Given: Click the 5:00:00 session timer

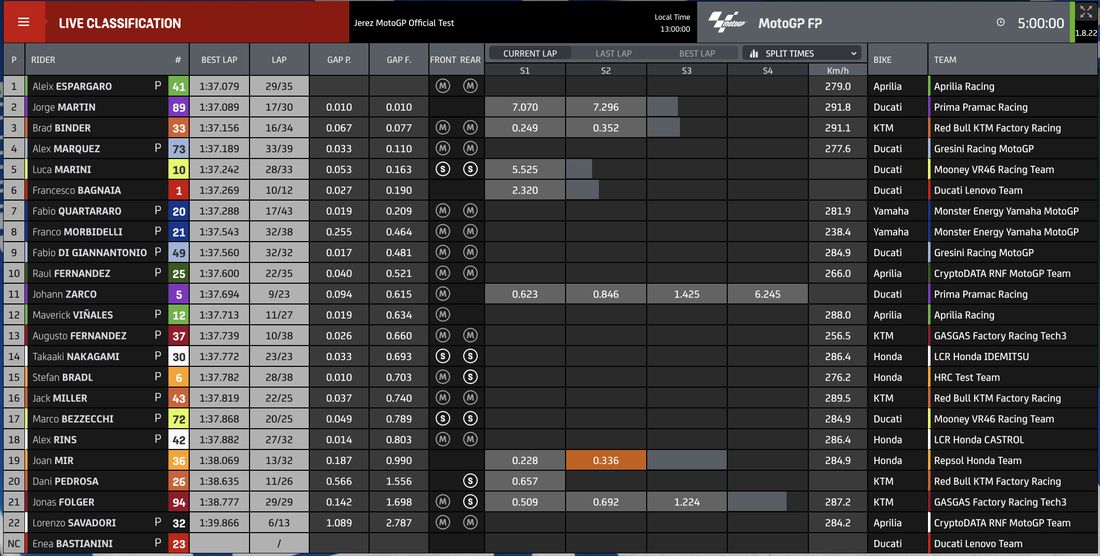Looking at the screenshot, I should point(1040,23).
